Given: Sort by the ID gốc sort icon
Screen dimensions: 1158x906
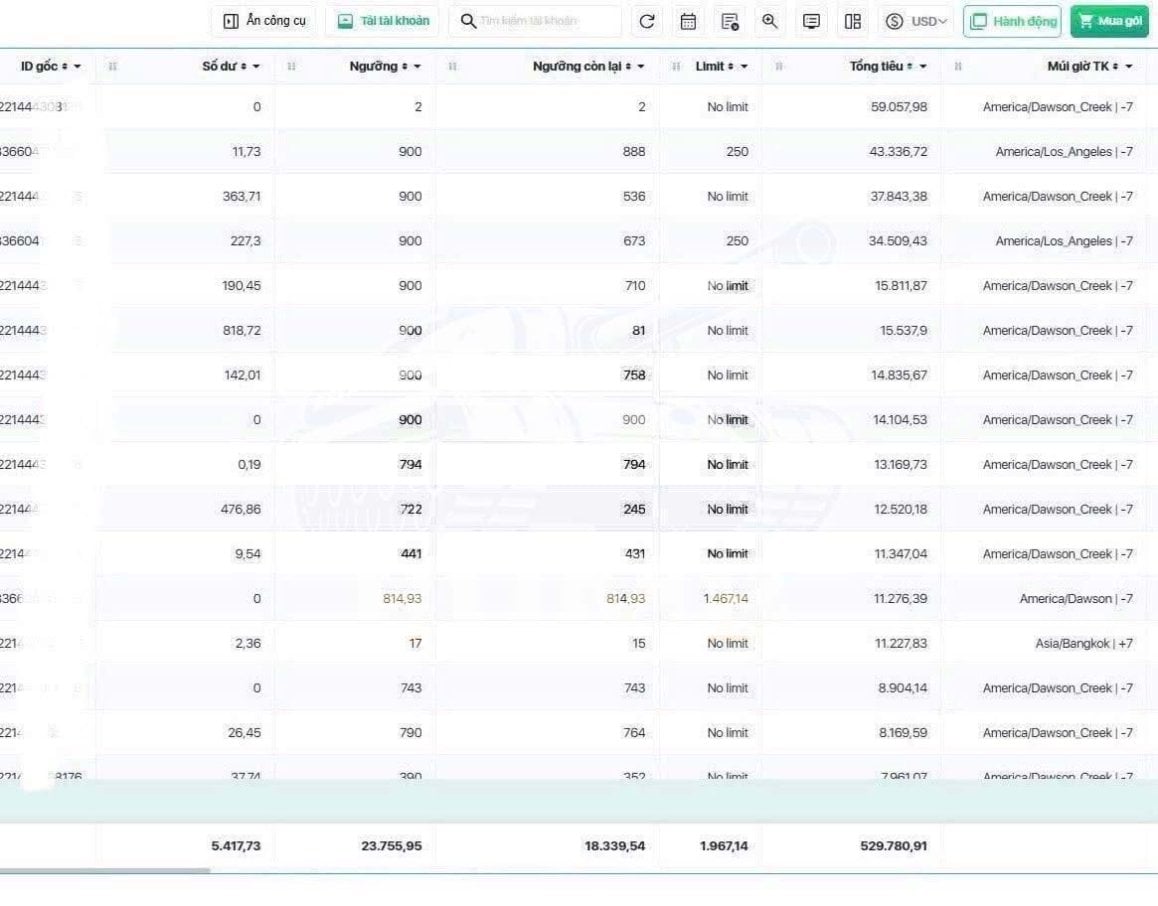Looking at the screenshot, I should pos(65,66).
